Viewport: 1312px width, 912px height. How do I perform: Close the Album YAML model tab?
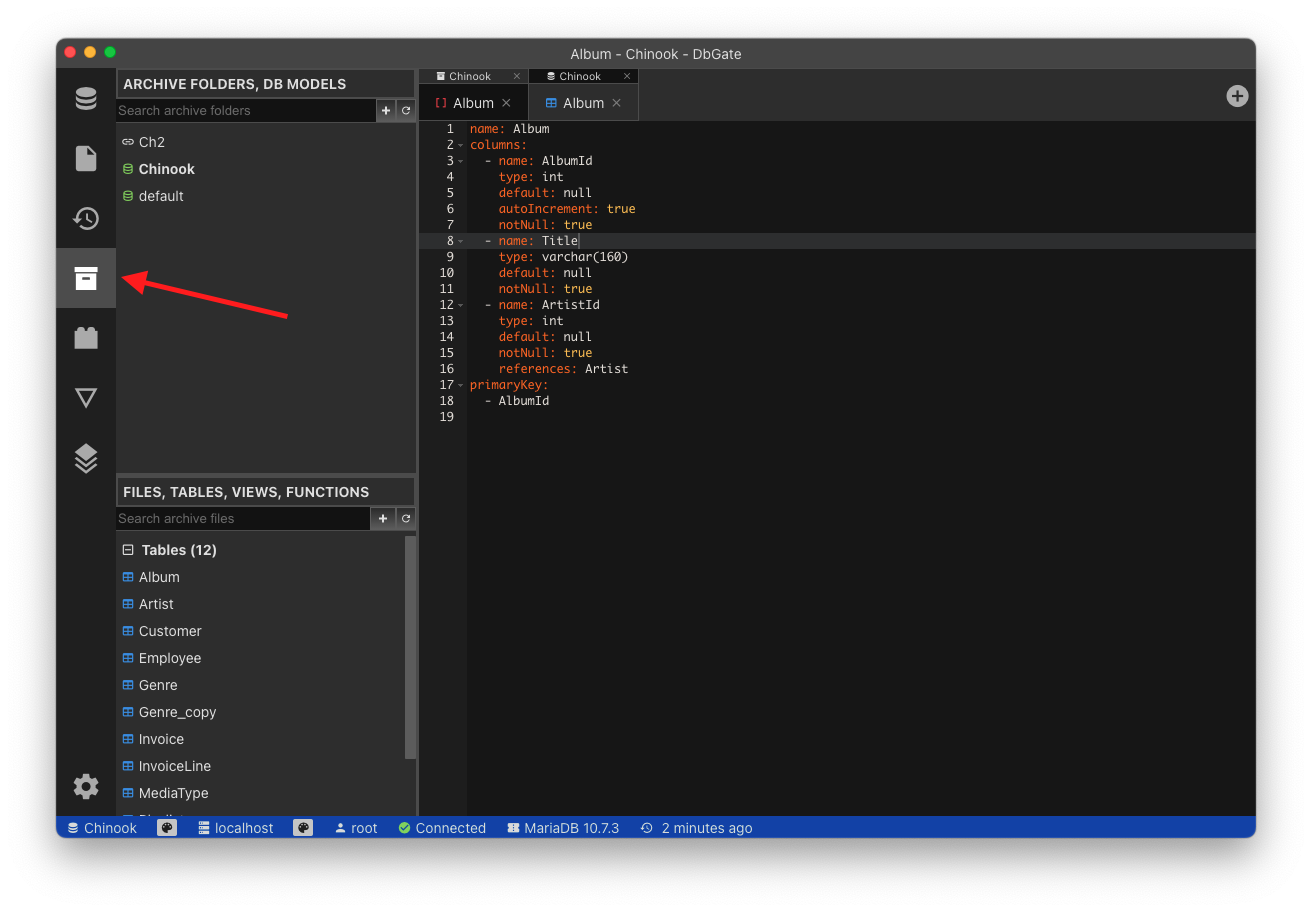tap(506, 103)
